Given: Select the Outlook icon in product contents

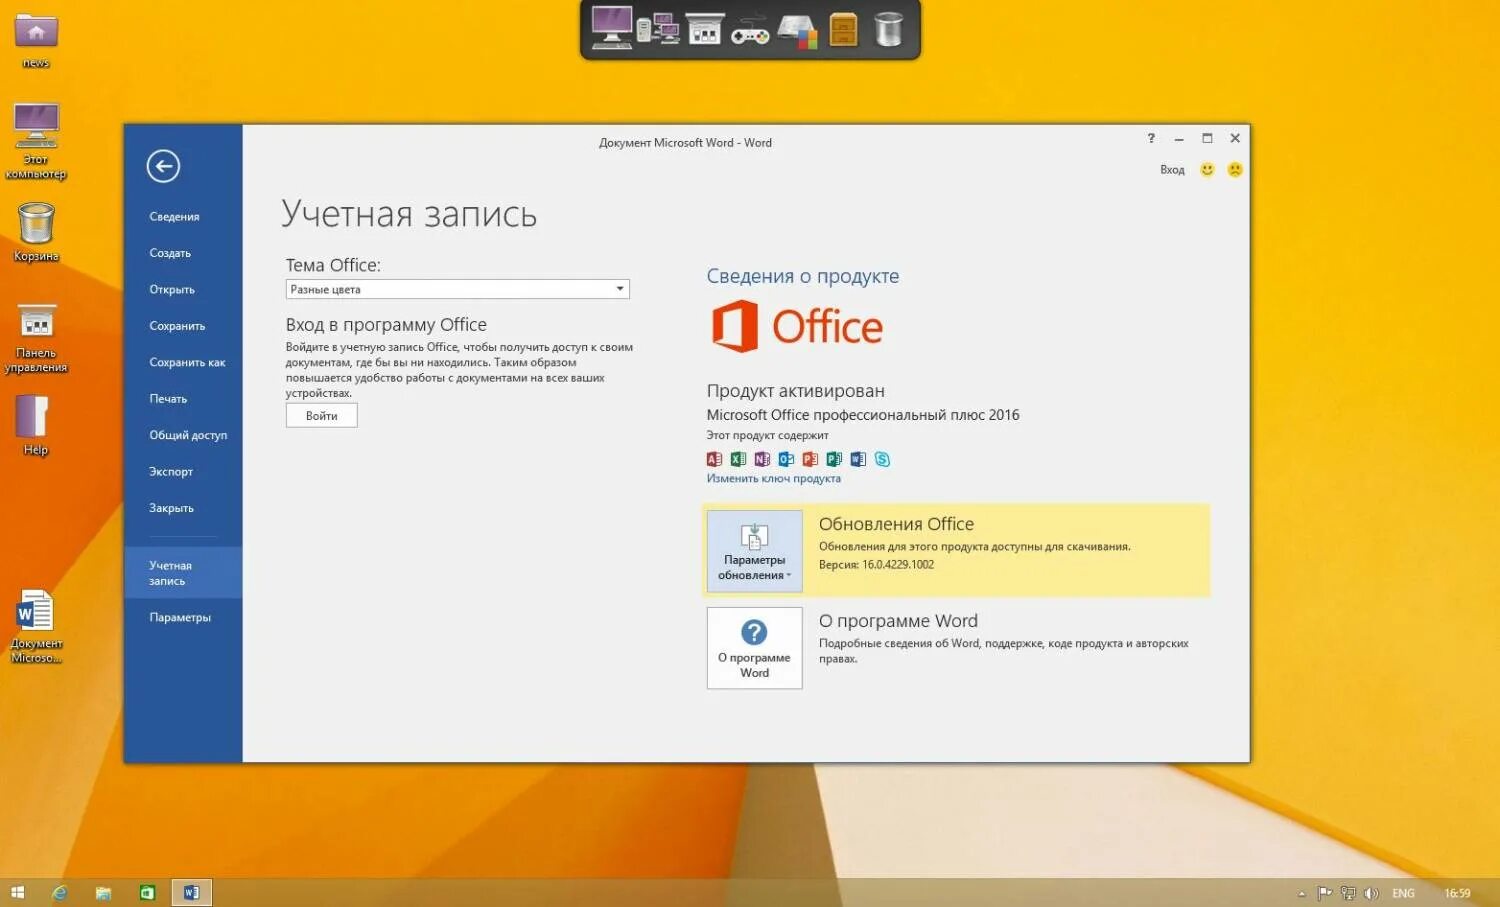Looking at the screenshot, I should (785, 459).
